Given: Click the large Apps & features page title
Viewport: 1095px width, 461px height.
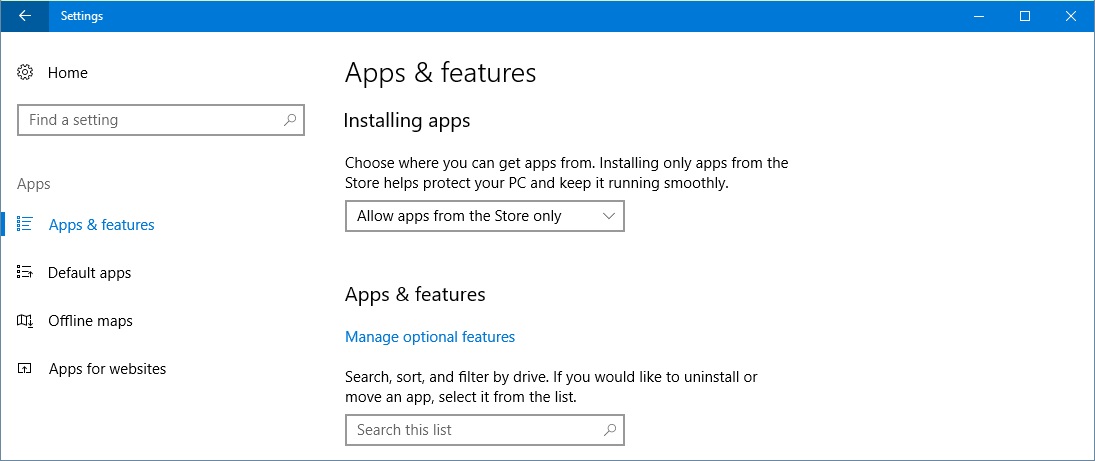Looking at the screenshot, I should pos(441,73).
